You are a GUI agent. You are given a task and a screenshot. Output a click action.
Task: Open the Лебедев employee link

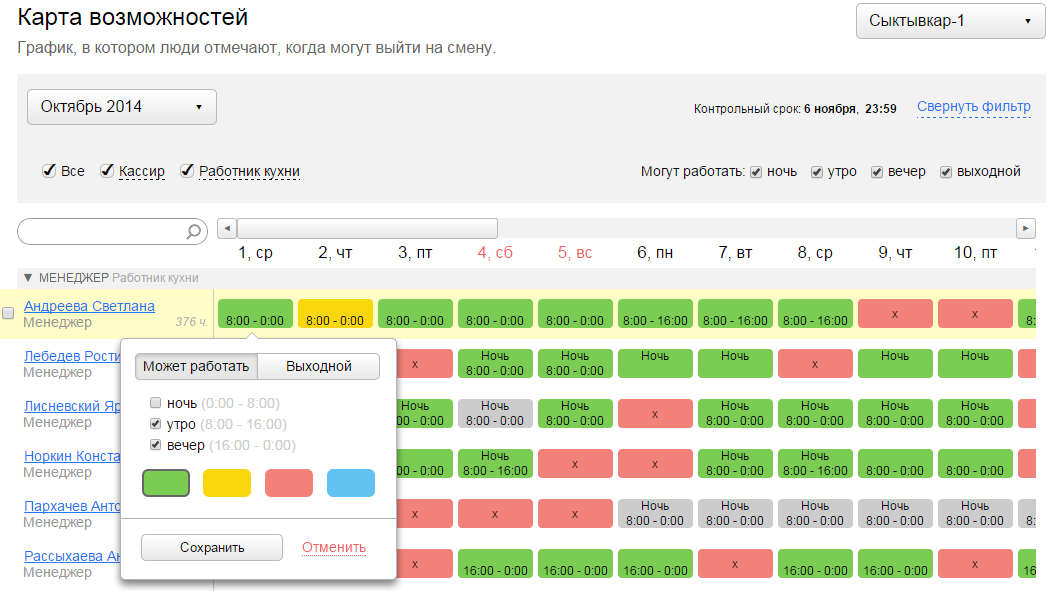pos(72,356)
